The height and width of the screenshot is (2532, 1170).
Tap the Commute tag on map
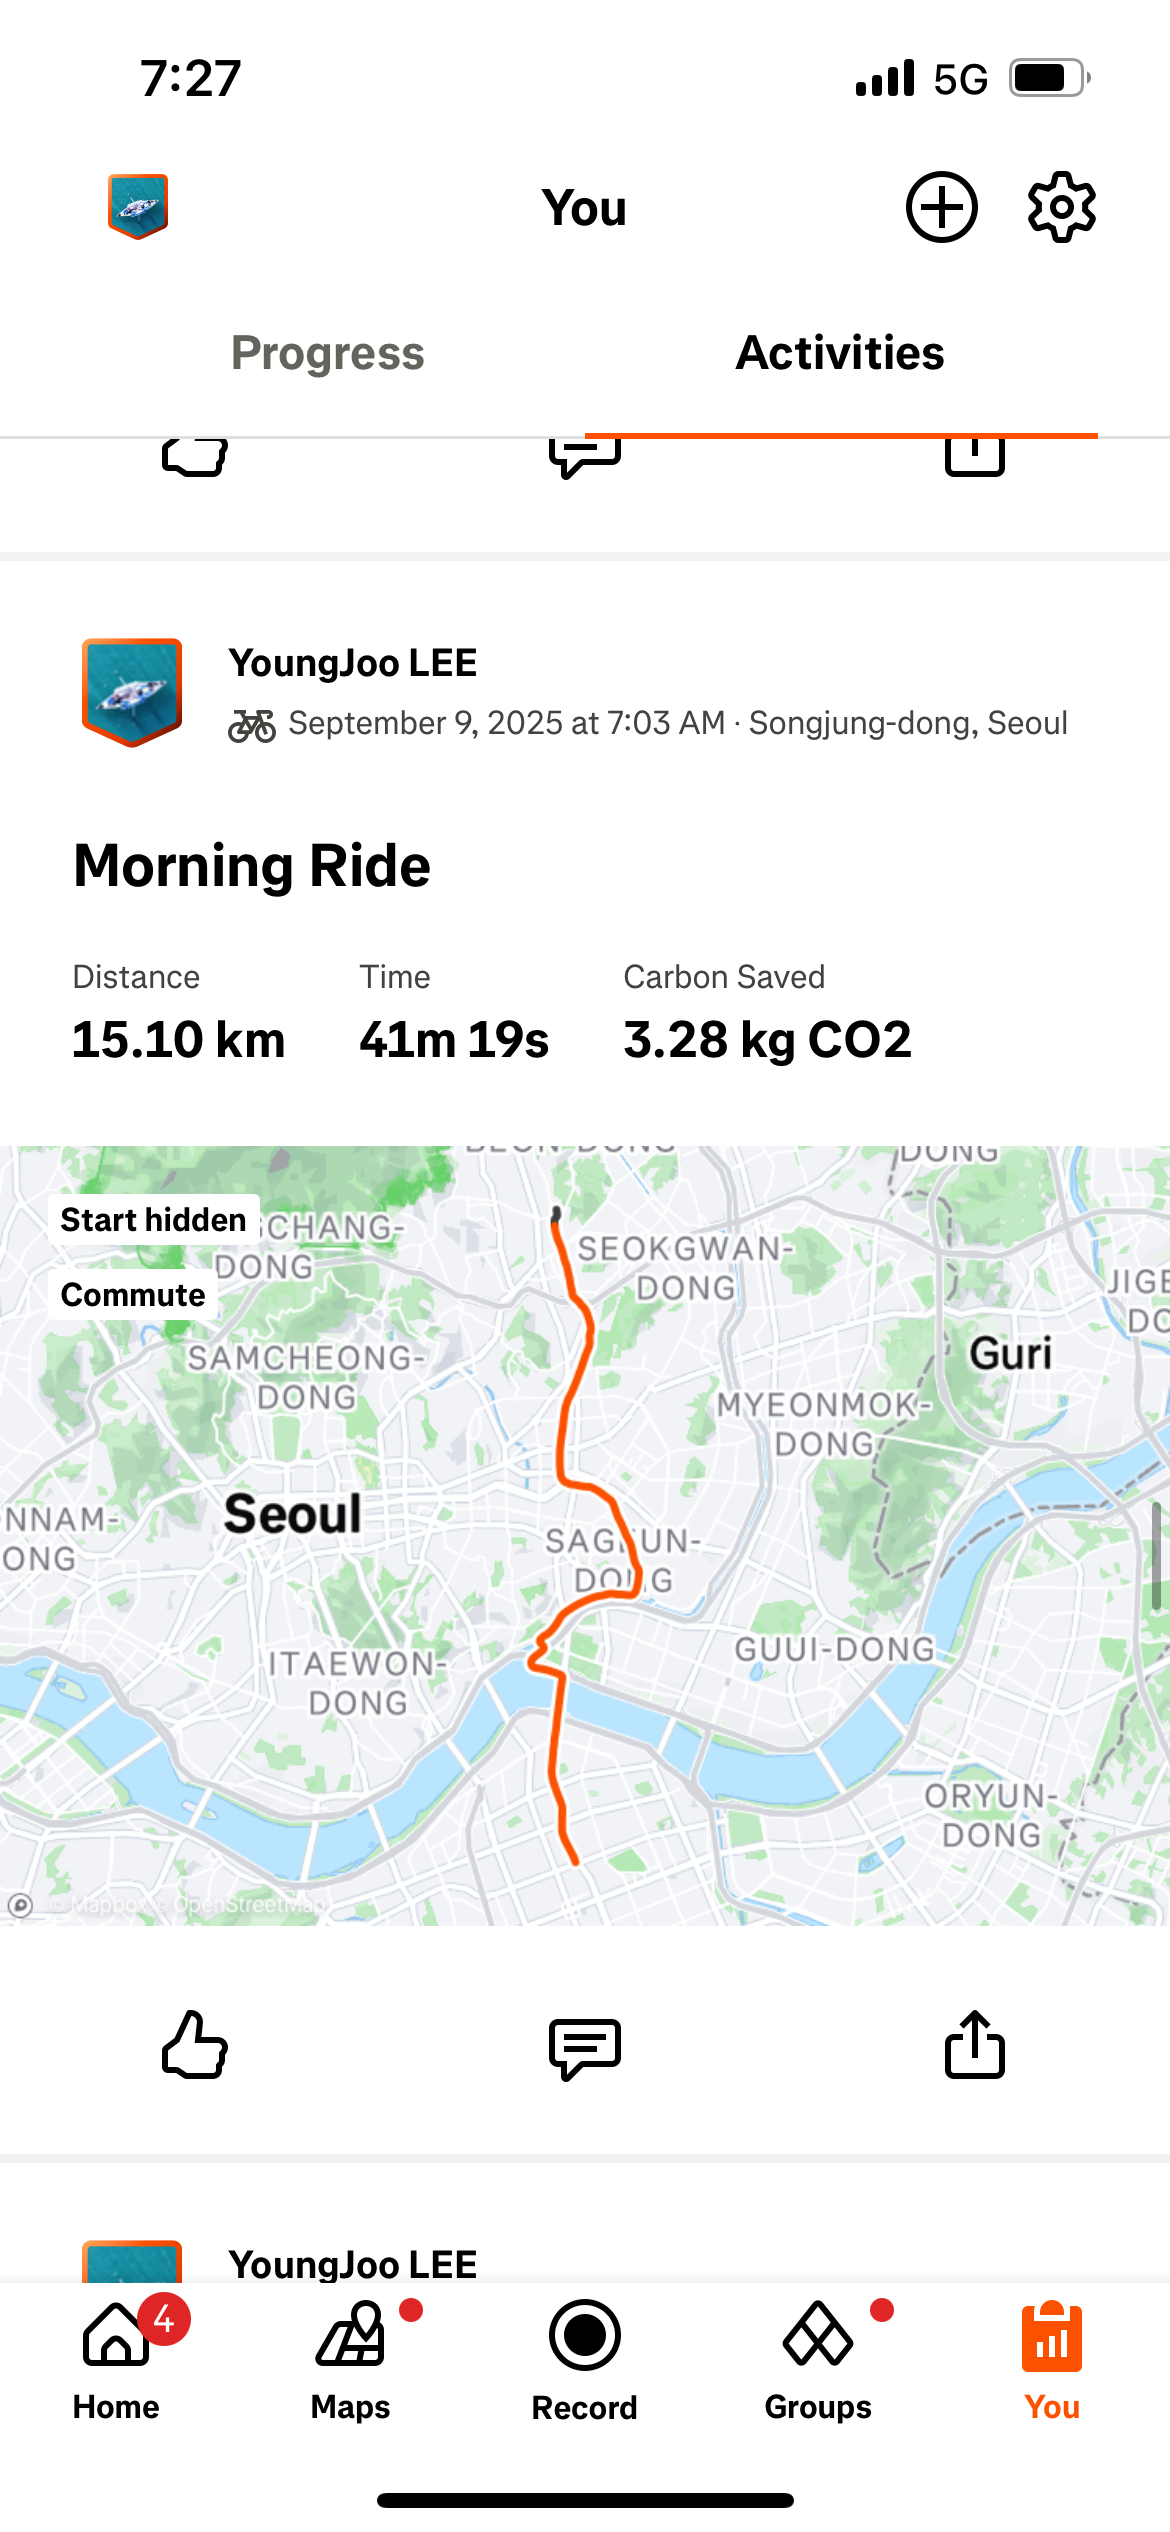click(133, 1295)
